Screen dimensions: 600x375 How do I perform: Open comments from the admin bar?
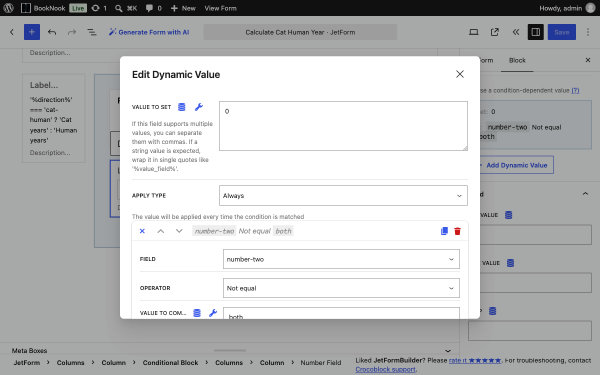point(153,8)
